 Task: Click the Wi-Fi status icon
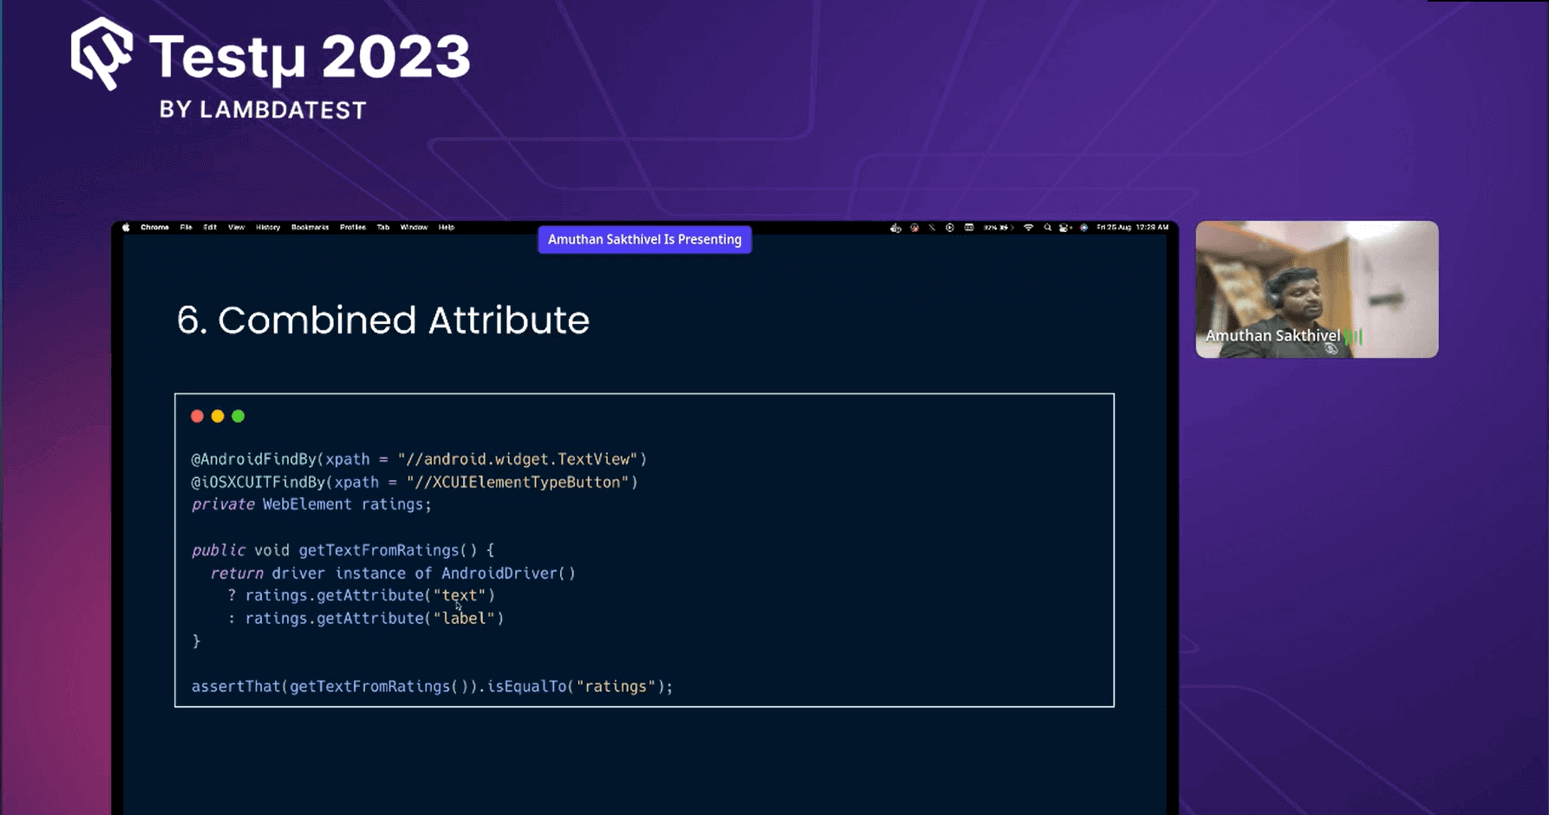(1028, 228)
